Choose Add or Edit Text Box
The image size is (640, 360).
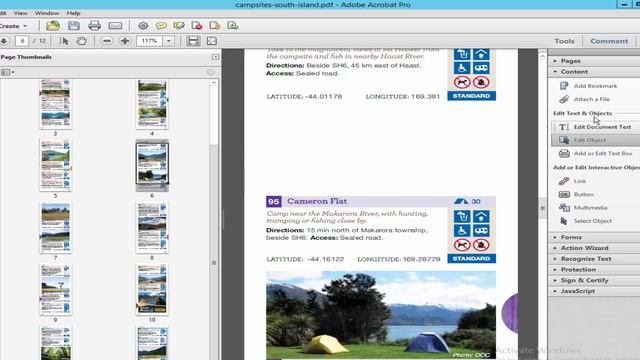[596, 153]
